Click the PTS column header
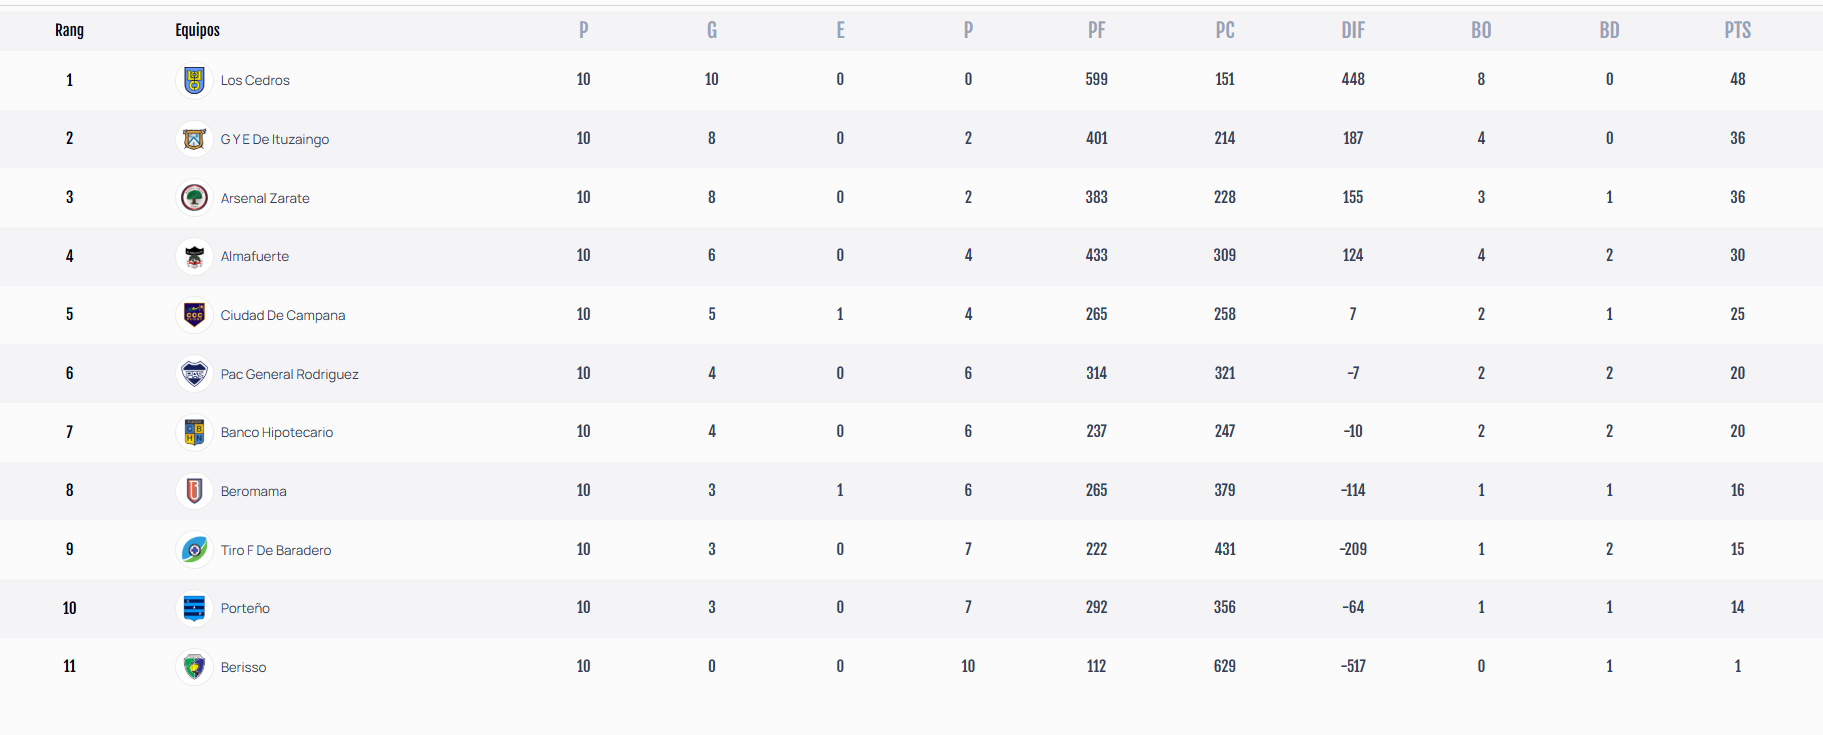The width and height of the screenshot is (1823, 735). click(x=1737, y=30)
